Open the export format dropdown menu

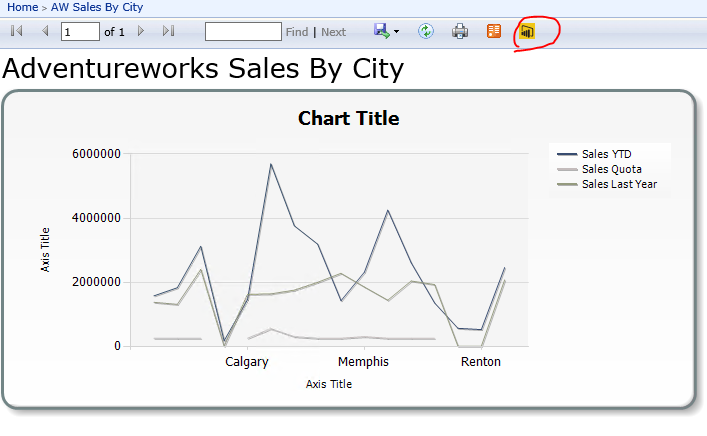click(x=396, y=32)
